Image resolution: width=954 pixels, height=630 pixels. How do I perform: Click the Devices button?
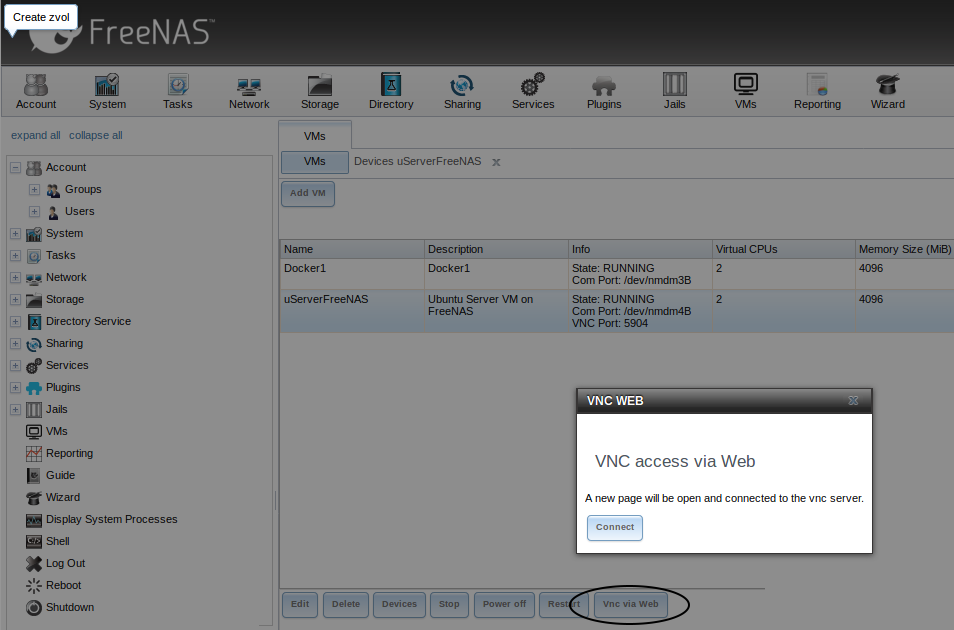(x=399, y=604)
